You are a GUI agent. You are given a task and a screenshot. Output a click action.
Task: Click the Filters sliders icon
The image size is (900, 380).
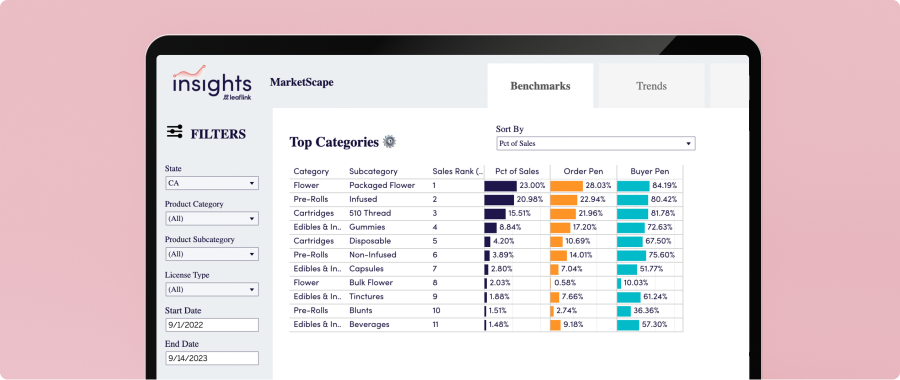tap(174, 132)
